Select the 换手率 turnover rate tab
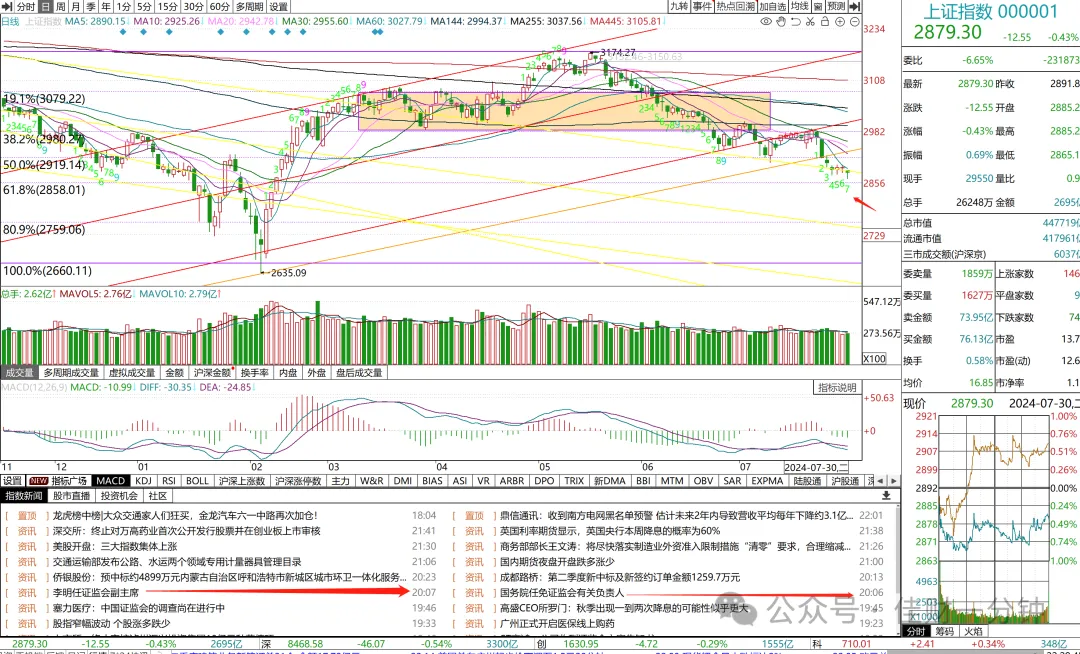Screen dimensions: 1080x654 tap(255, 372)
